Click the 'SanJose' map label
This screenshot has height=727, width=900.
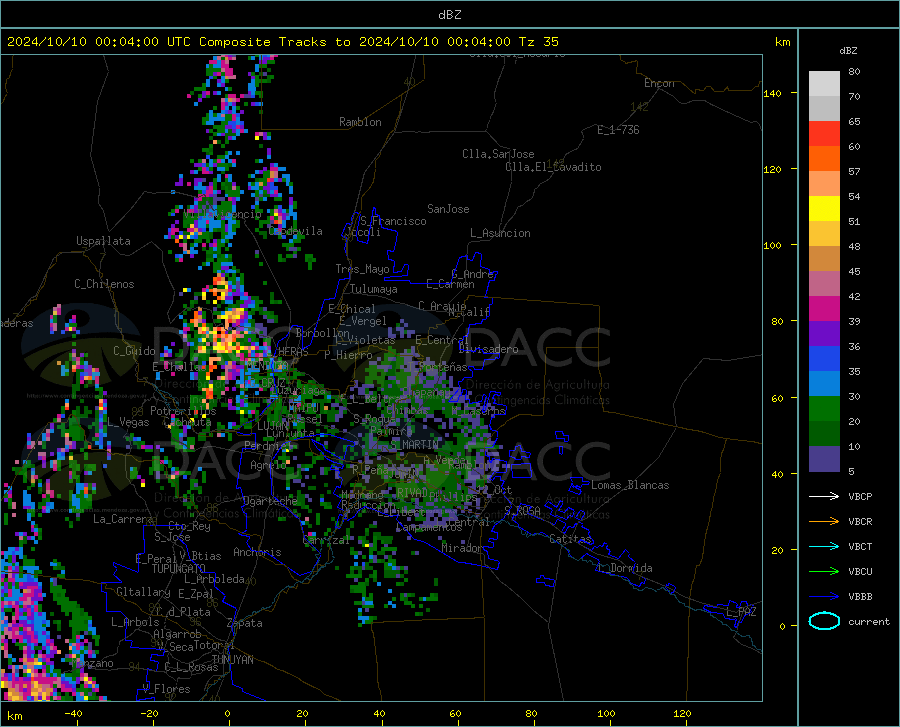[448, 209]
